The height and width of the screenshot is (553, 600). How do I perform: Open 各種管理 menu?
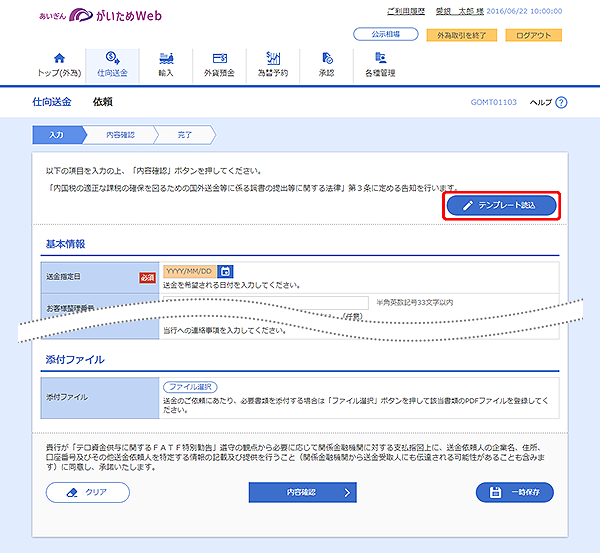pos(380,65)
